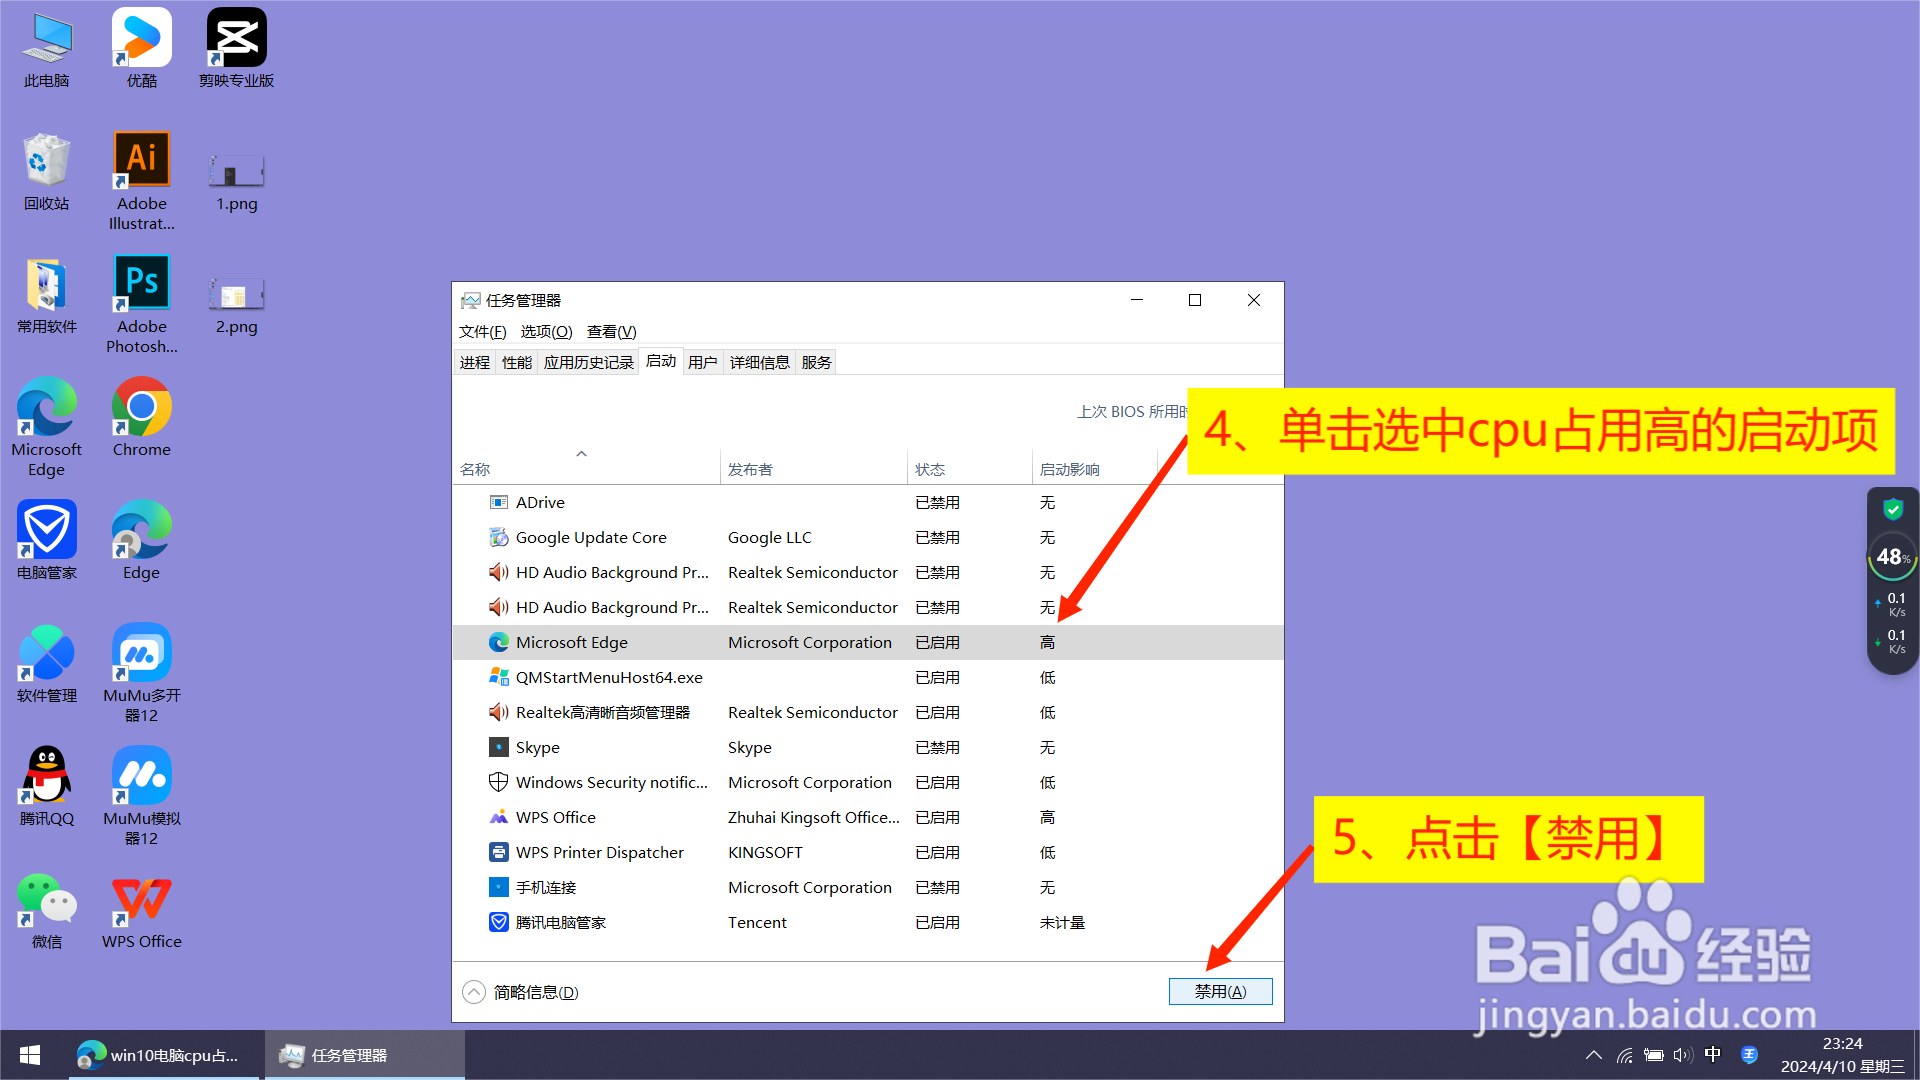Switch to the 详细信息 tab
Image resolution: width=1920 pixels, height=1080 pixels.
click(x=760, y=362)
